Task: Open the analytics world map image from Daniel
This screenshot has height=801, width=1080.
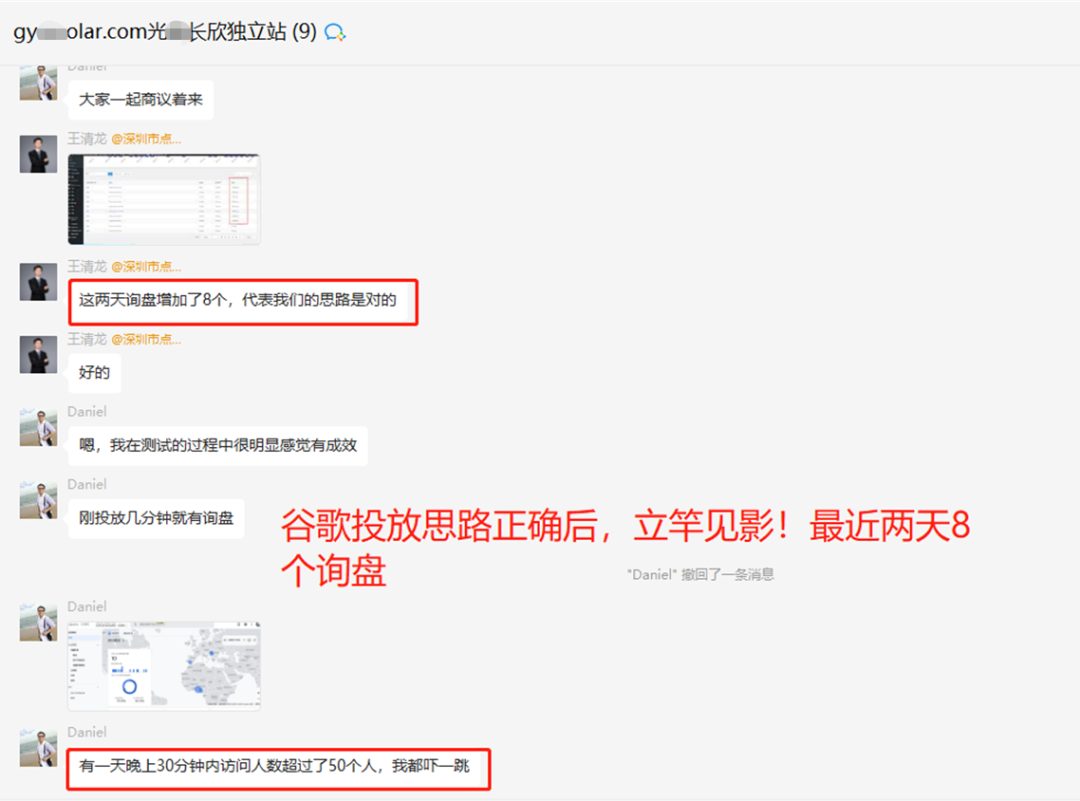Action: pos(164,662)
